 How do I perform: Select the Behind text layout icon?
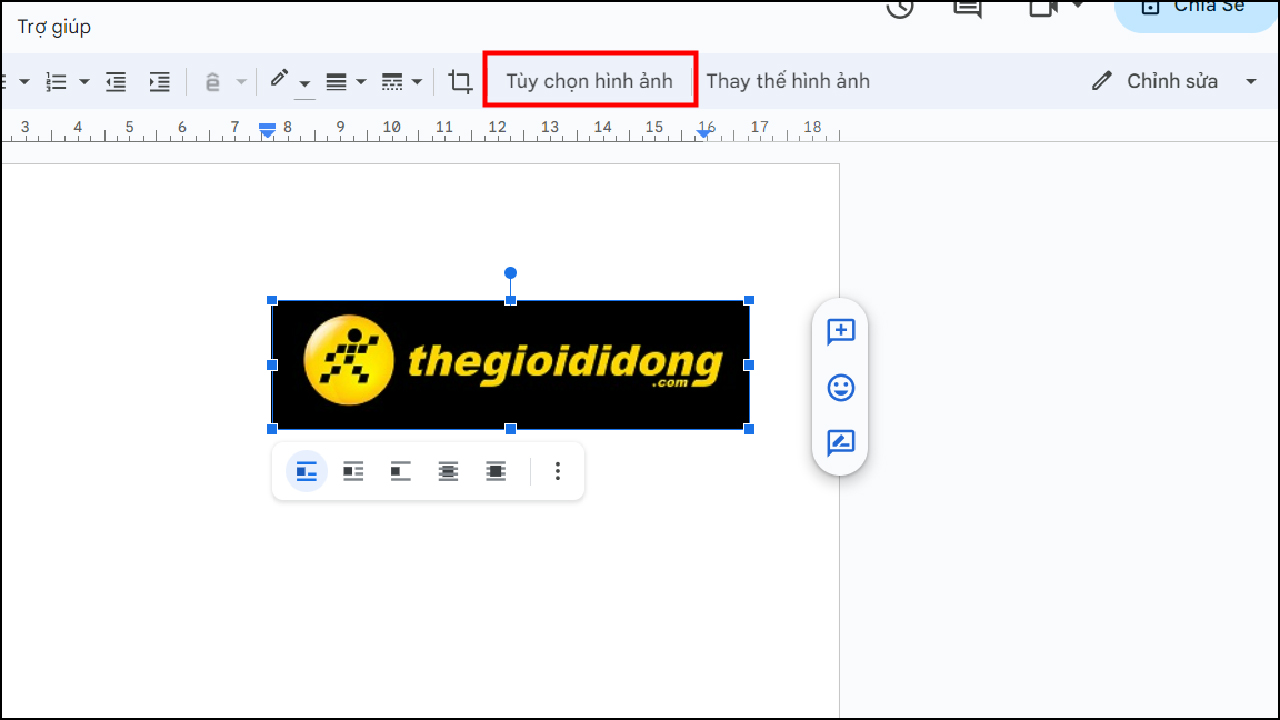coord(448,471)
